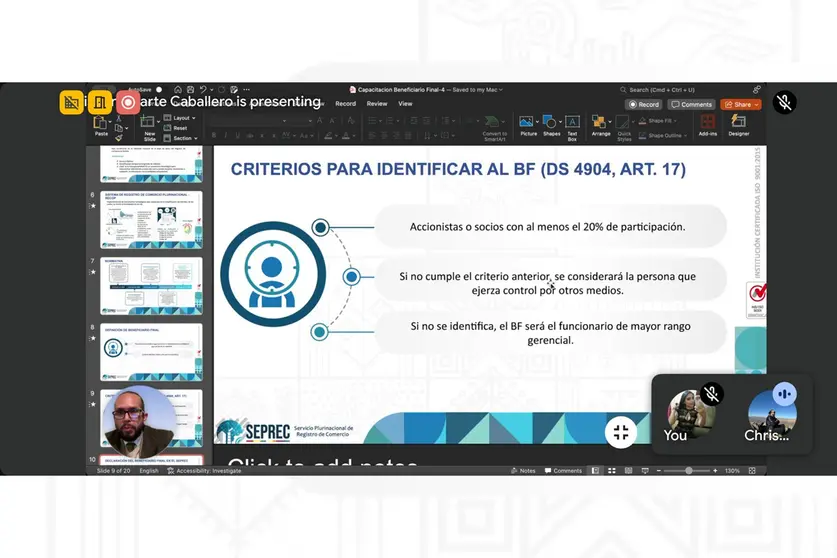The image size is (837, 558).
Task: Open the Add-ins button
Action: [708, 125]
